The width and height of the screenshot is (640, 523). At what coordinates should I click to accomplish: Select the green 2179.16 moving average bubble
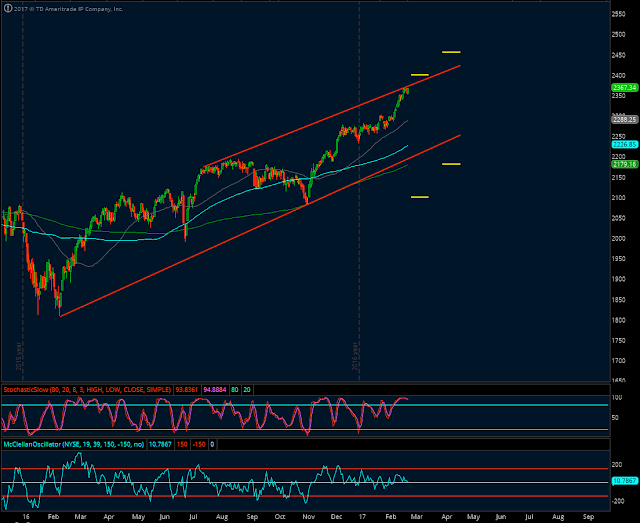pyautogui.click(x=624, y=164)
